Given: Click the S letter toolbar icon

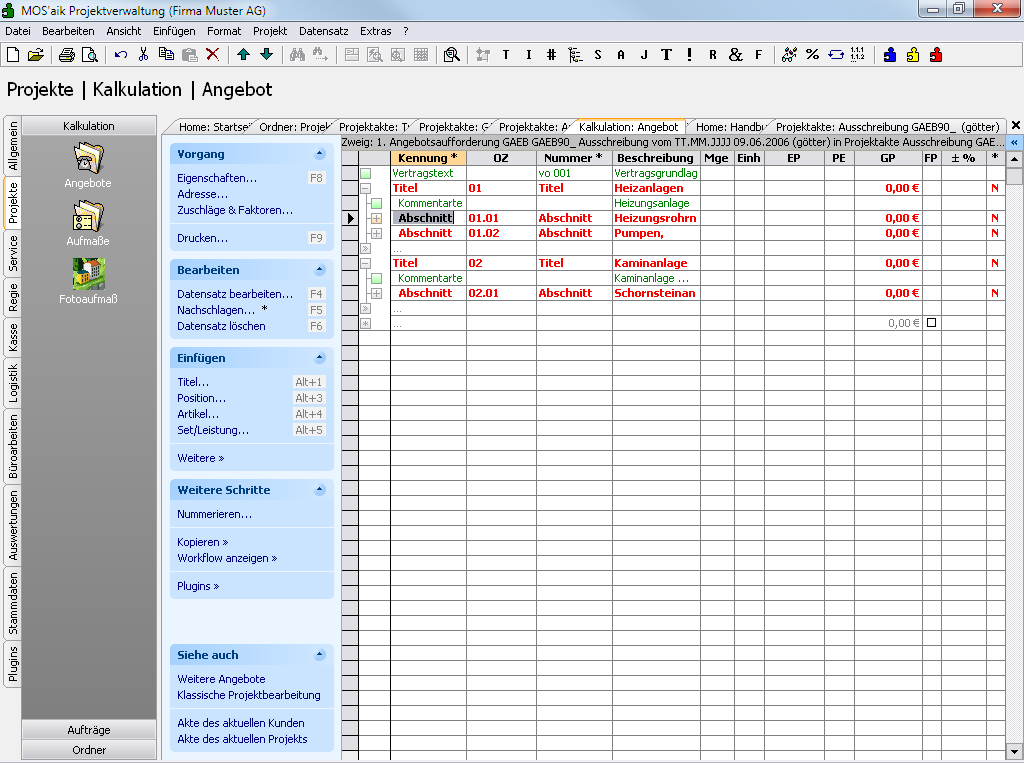Looking at the screenshot, I should (x=598, y=55).
